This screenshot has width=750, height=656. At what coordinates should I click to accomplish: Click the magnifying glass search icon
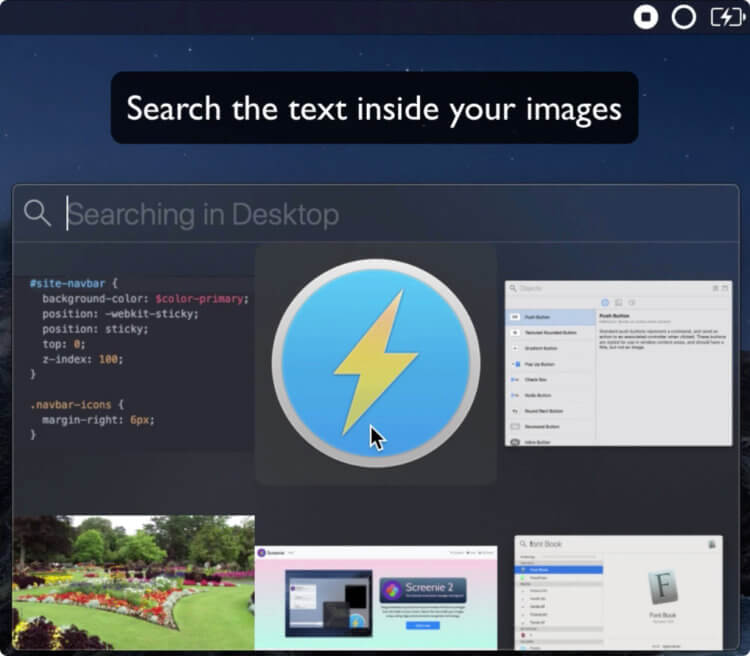click(37, 213)
